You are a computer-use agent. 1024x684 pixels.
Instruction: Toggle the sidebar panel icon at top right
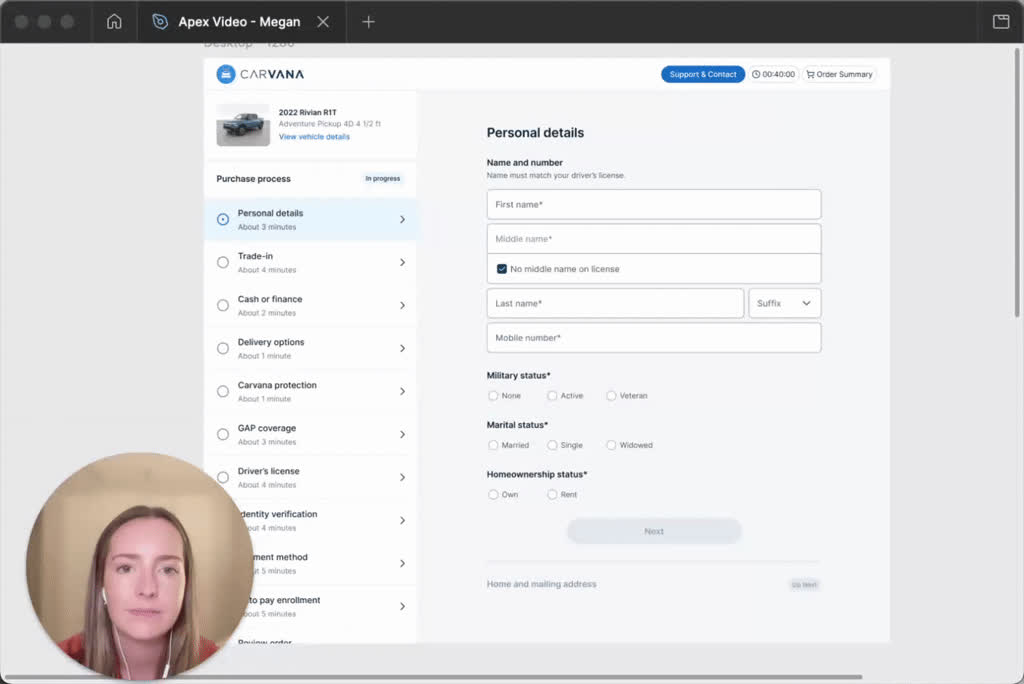(x=1001, y=22)
